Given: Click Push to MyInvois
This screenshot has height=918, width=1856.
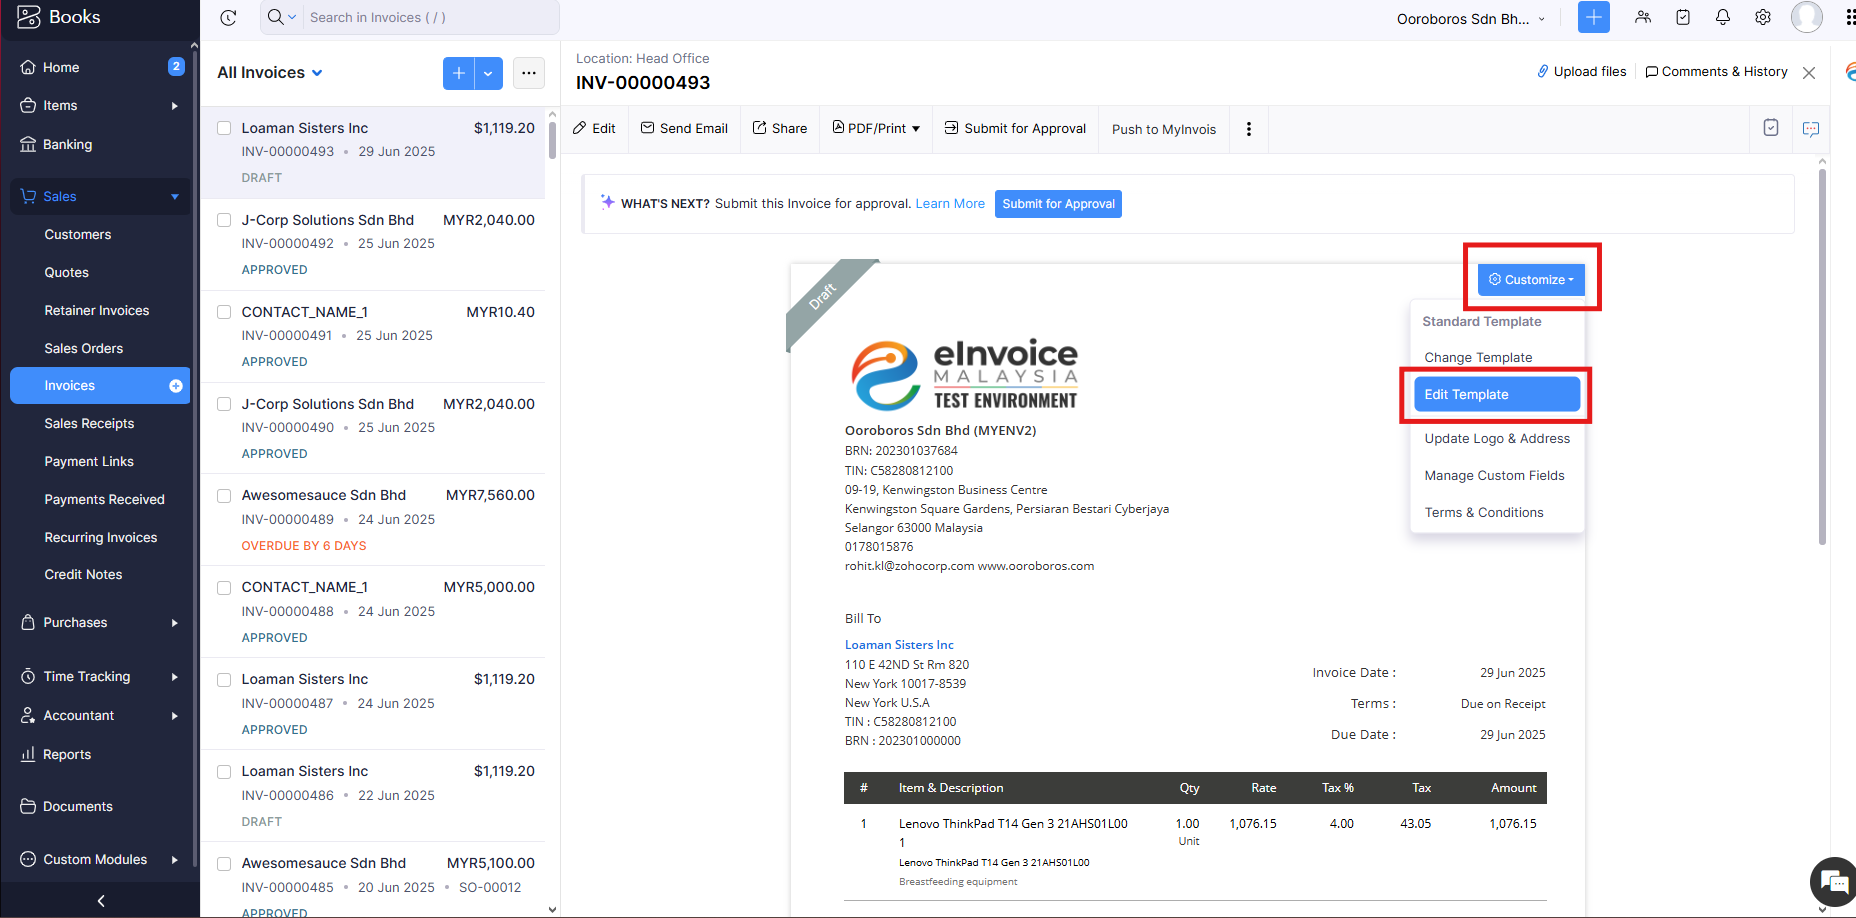Looking at the screenshot, I should pos(1164,129).
